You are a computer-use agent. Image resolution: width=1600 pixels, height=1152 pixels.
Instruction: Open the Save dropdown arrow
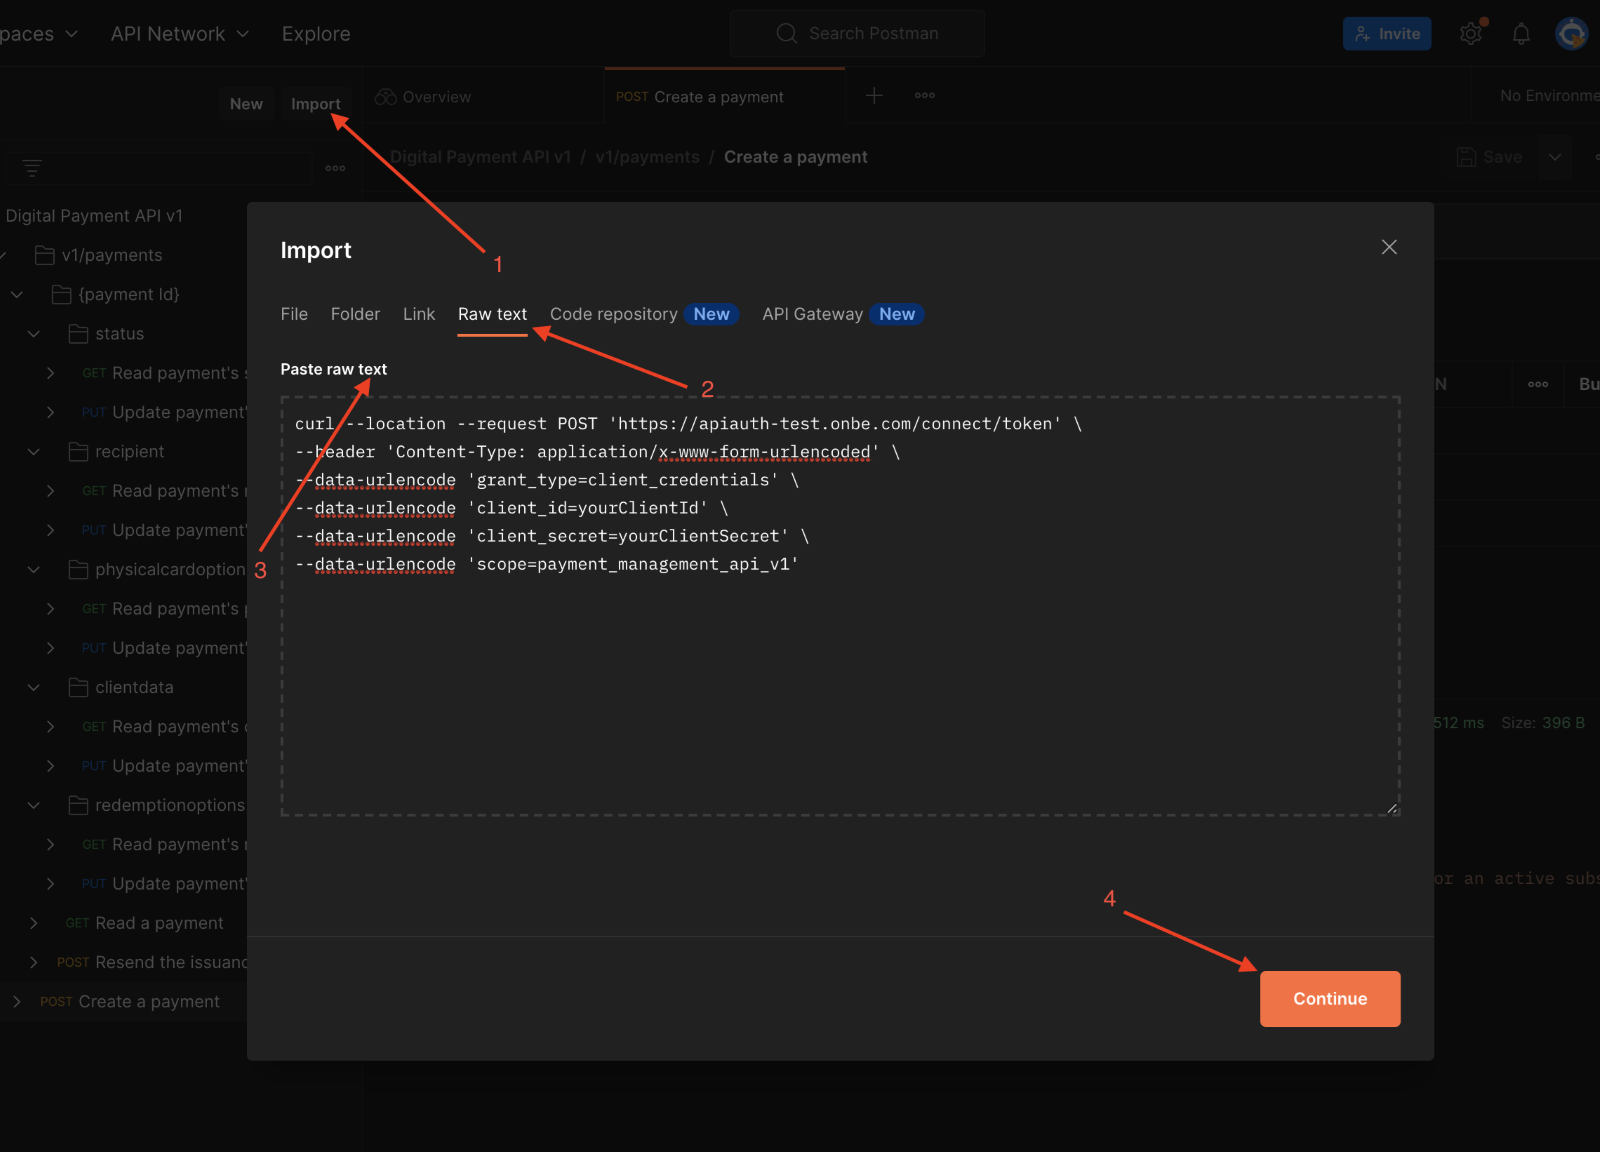[1555, 157]
